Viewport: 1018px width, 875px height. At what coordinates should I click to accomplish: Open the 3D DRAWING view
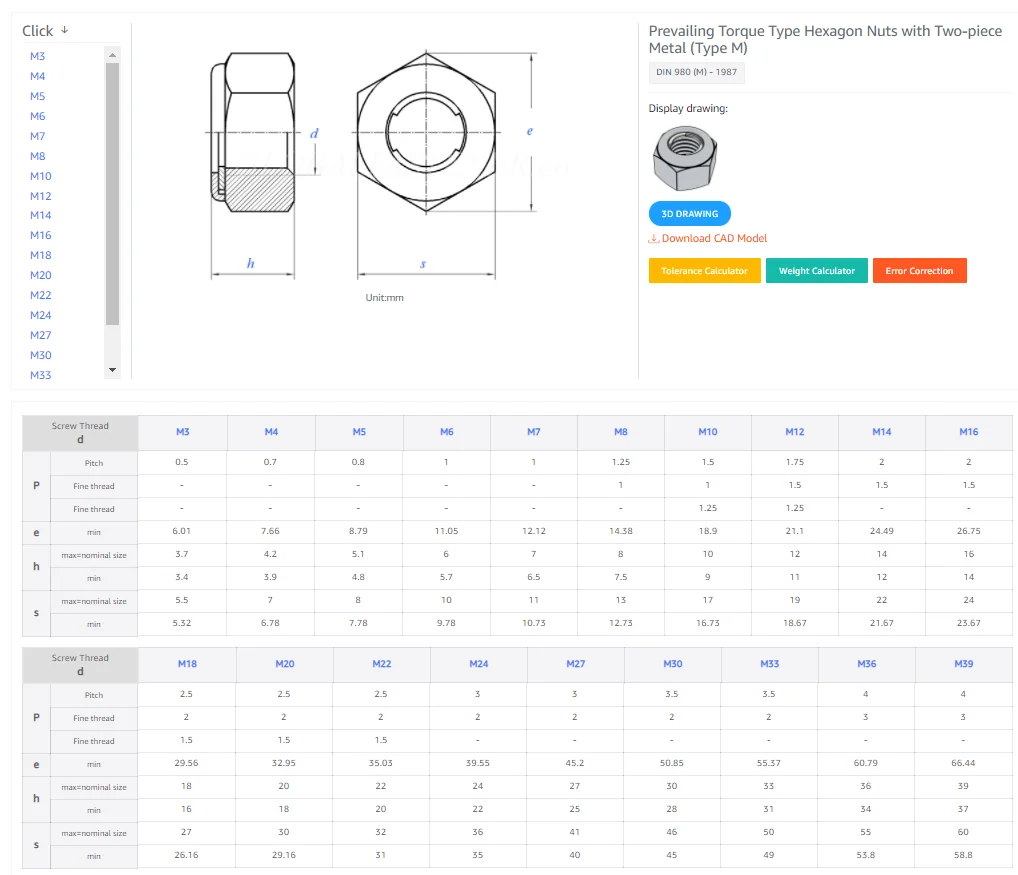(x=689, y=214)
